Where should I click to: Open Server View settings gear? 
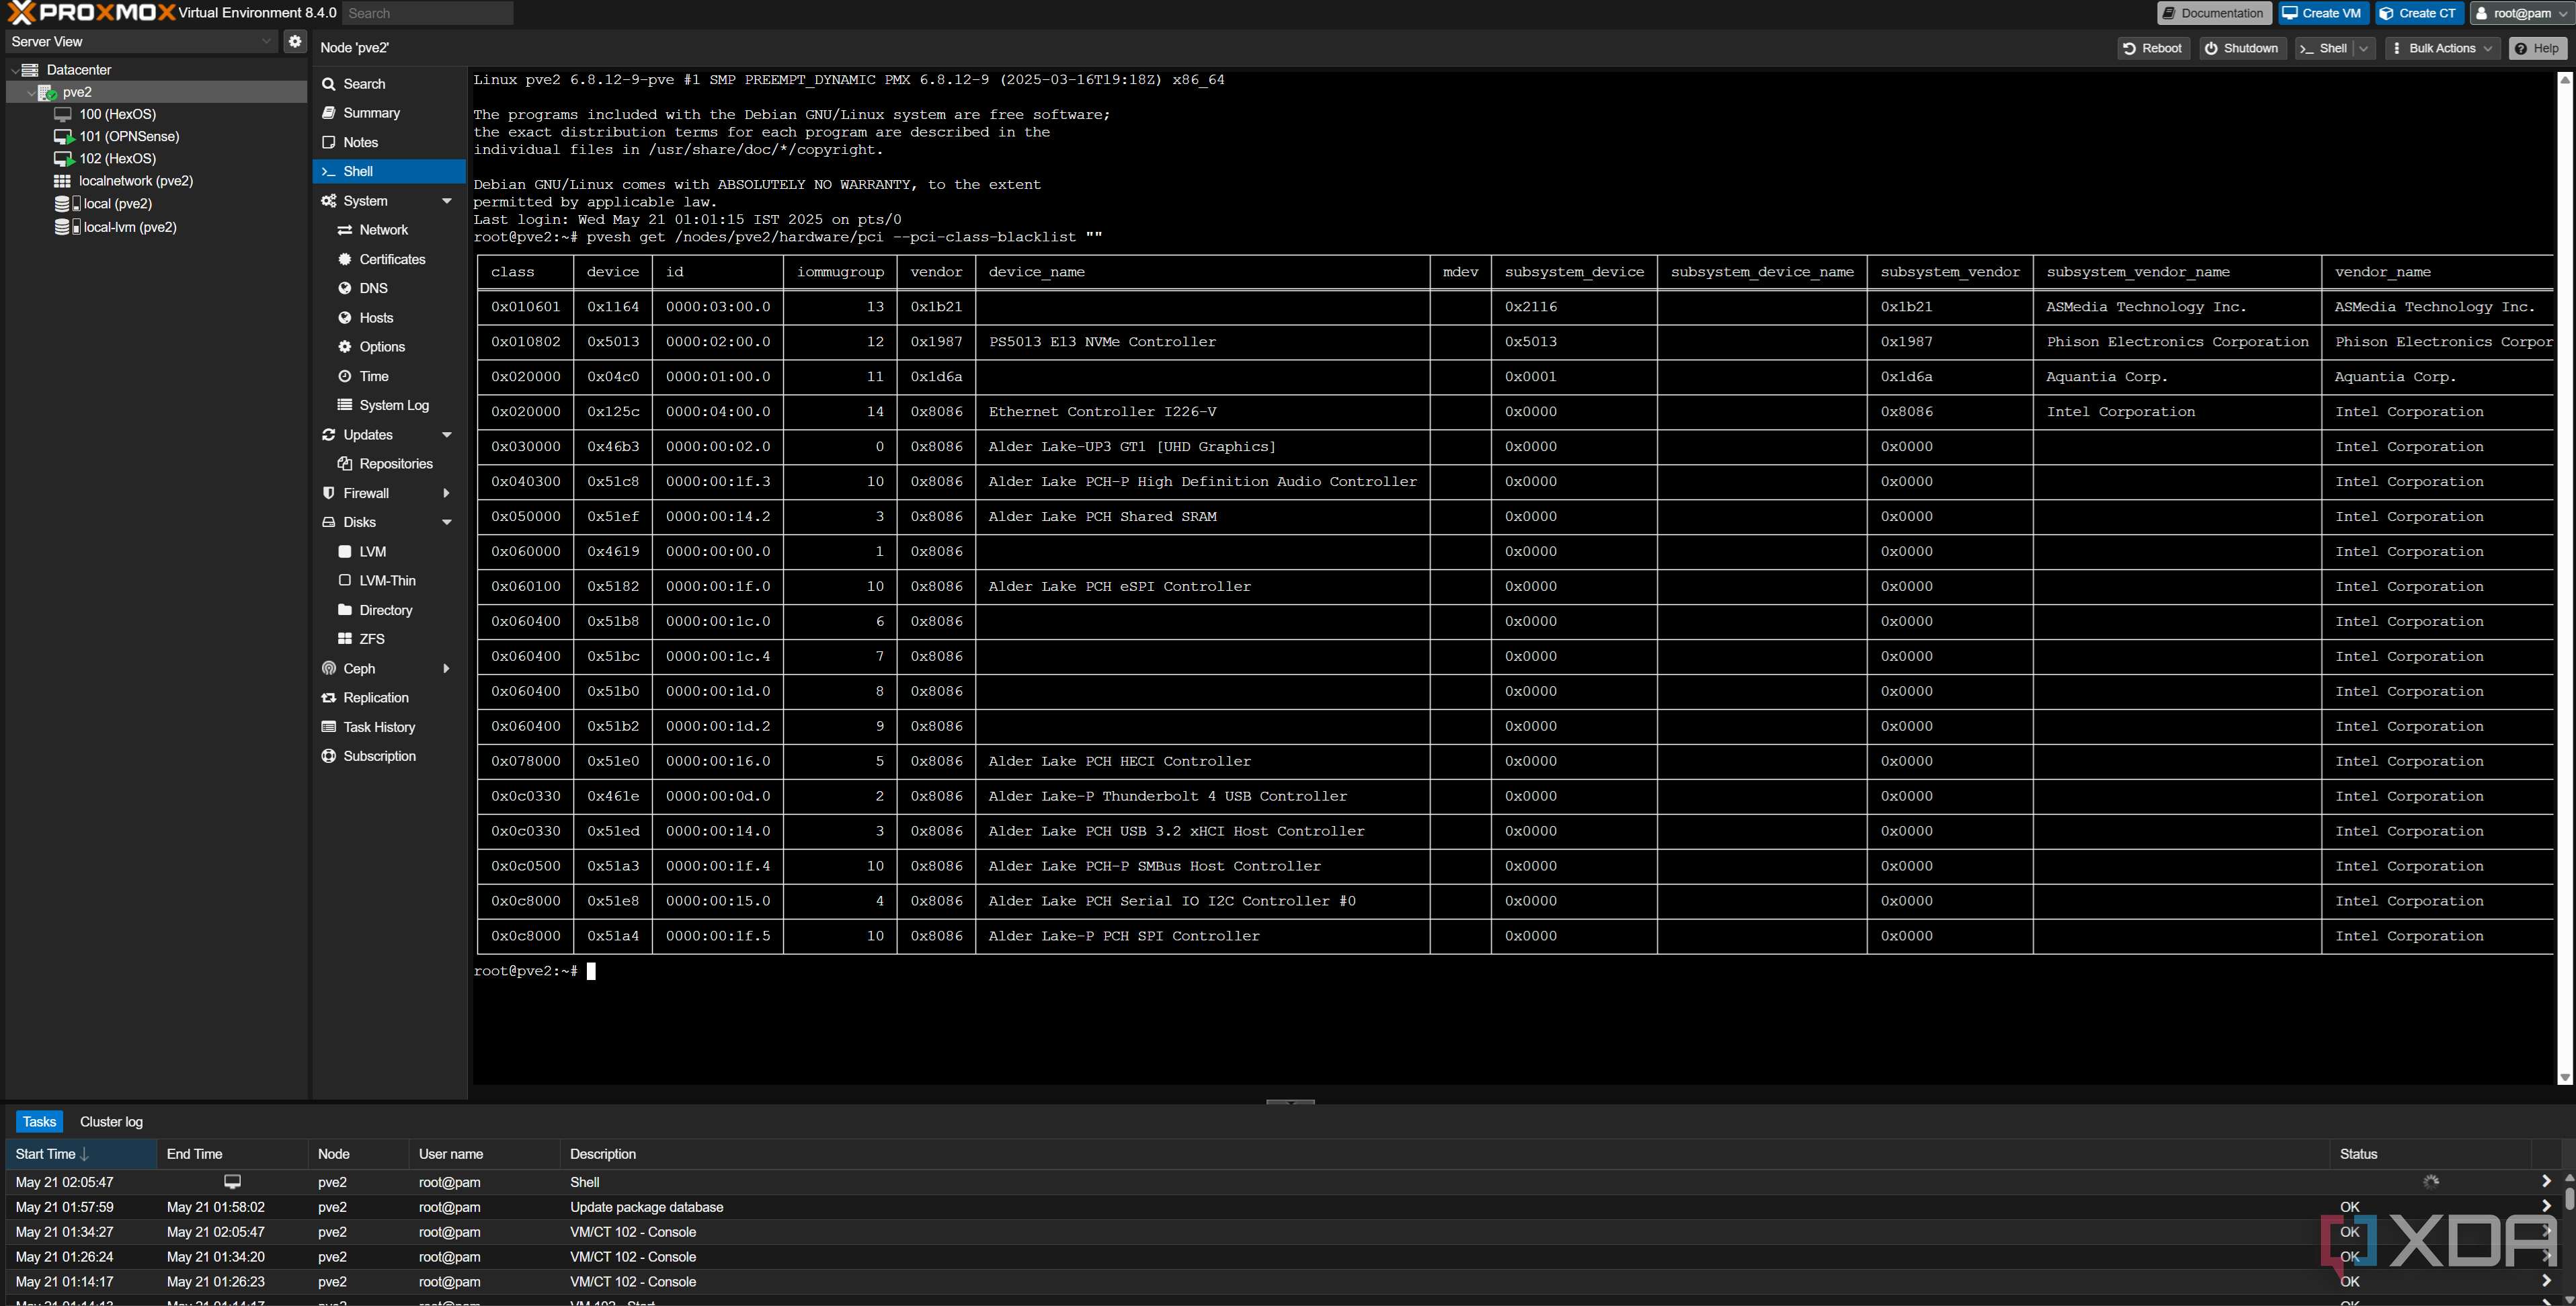[x=295, y=41]
